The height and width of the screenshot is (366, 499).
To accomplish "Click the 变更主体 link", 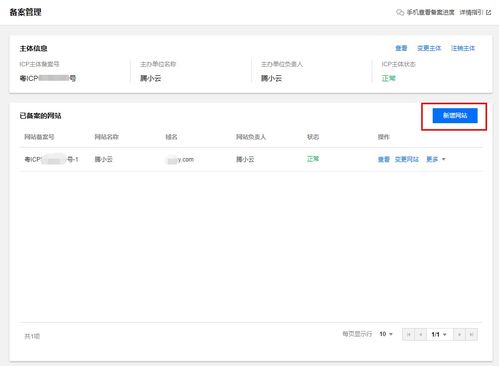I will pyautogui.click(x=429, y=48).
